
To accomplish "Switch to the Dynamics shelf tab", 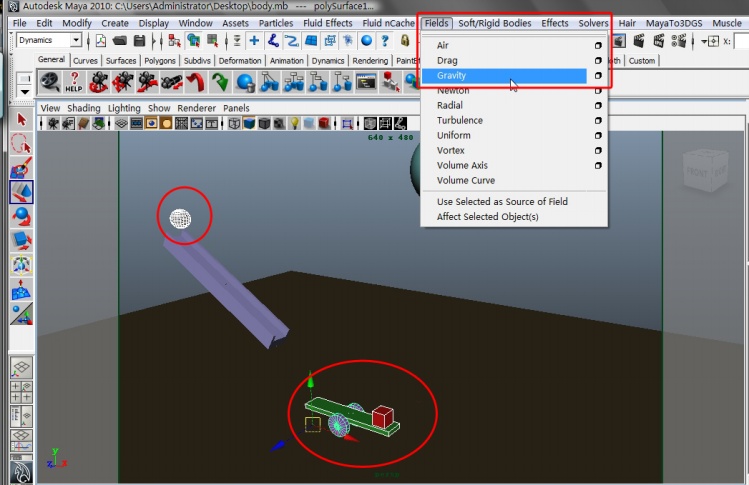I will (x=328, y=61).
